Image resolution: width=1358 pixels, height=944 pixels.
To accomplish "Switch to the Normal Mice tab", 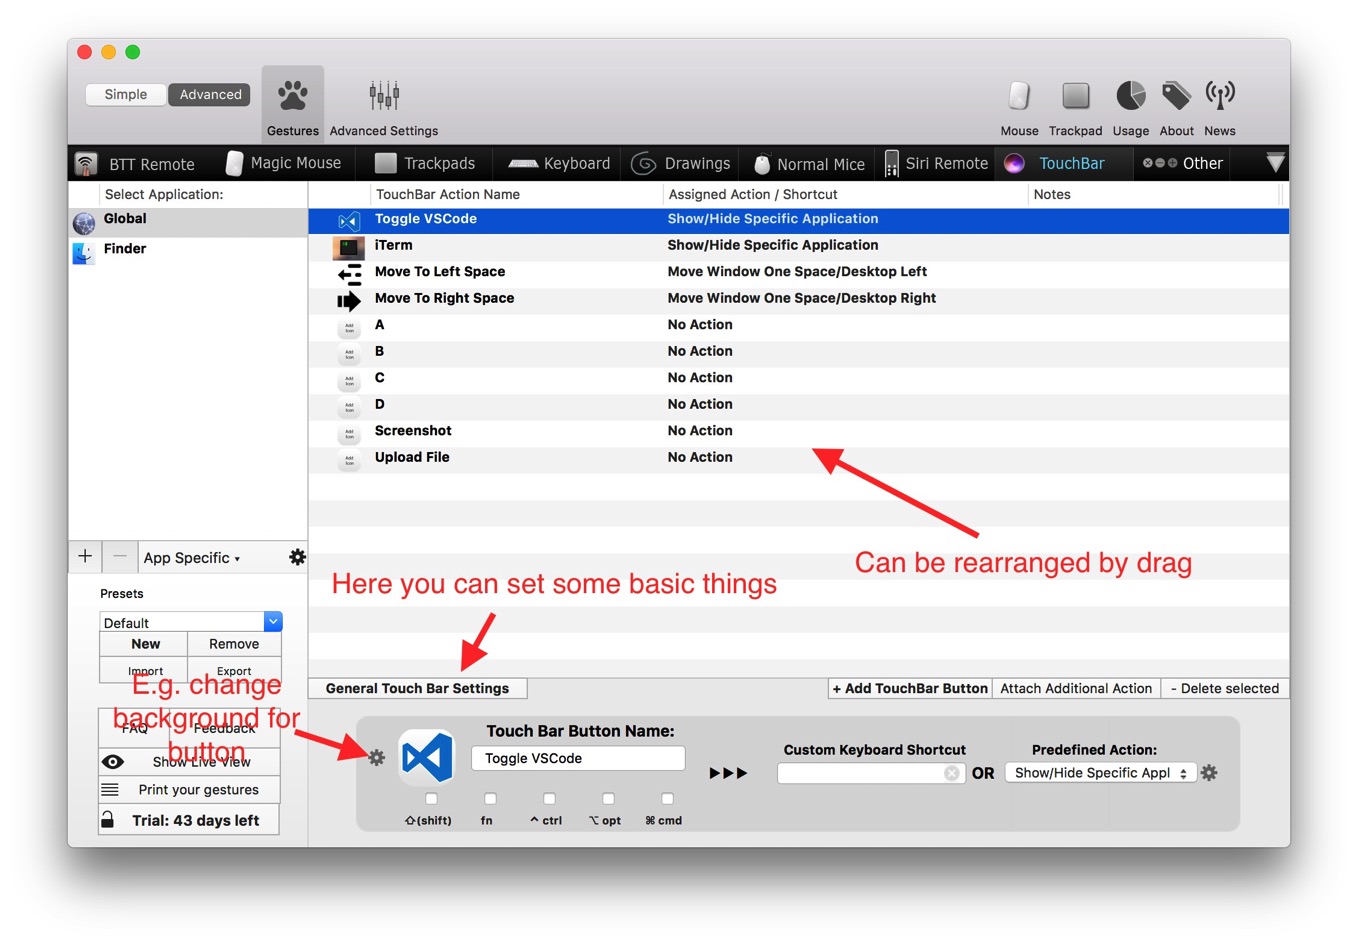I will [810, 164].
